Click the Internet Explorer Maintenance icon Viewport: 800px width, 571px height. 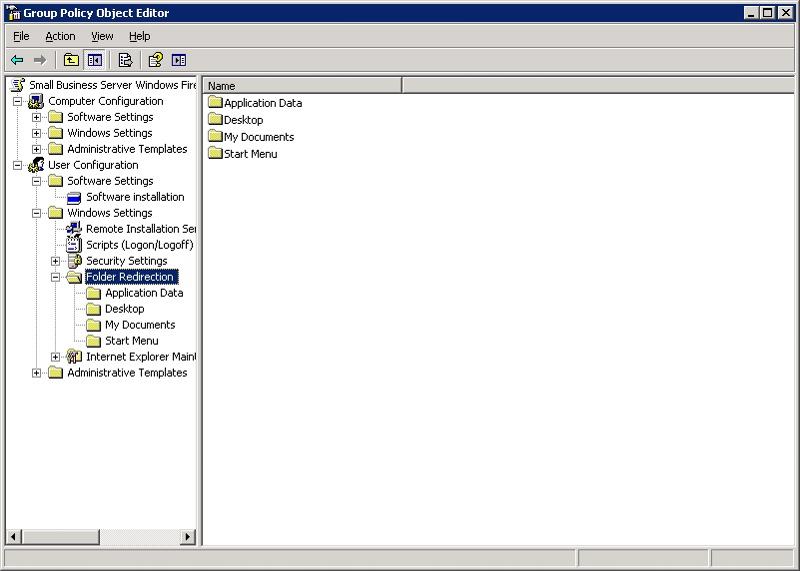[x=74, y=357]
